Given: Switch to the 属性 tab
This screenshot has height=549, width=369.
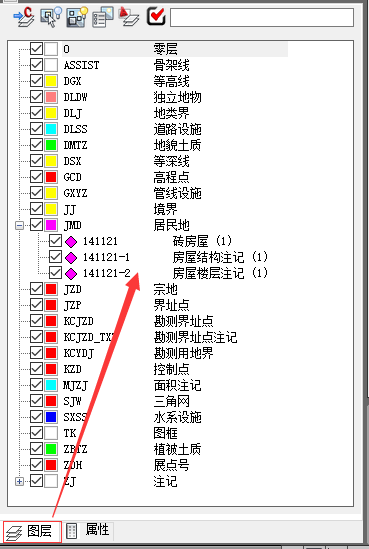Looking at the screenshot, I should click(x=89, y=530).
